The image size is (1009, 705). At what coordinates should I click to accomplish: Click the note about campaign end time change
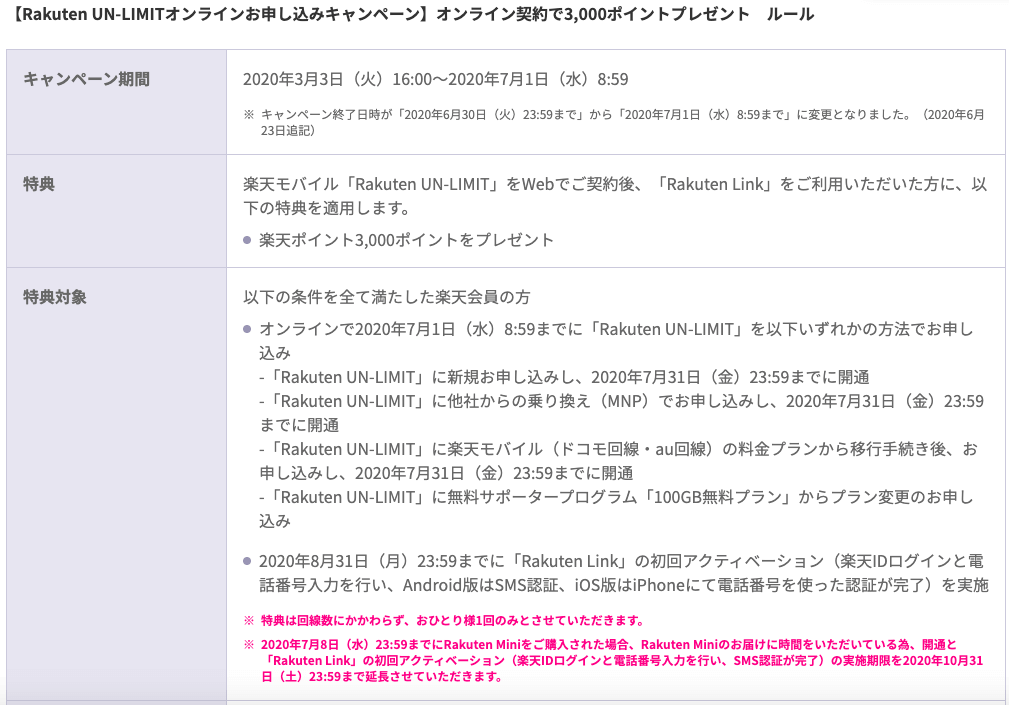615,122
